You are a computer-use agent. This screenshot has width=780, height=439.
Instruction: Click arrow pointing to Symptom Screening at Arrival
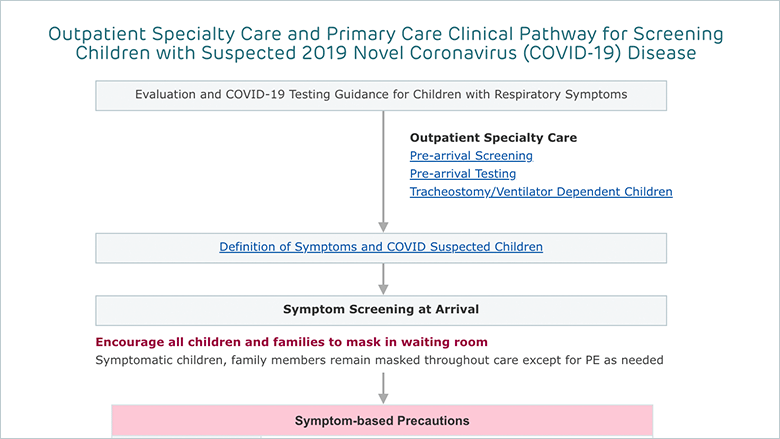(383, 279)
